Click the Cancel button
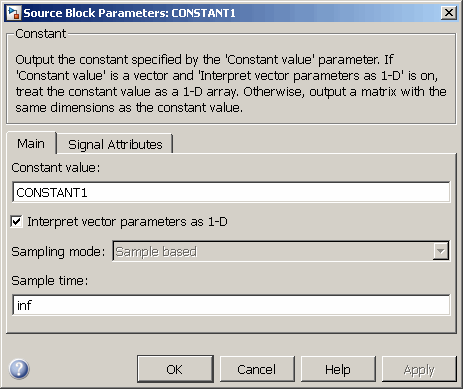Image resolution: width=463 pixels, height=389 pixels. click(x=257, y=369)
